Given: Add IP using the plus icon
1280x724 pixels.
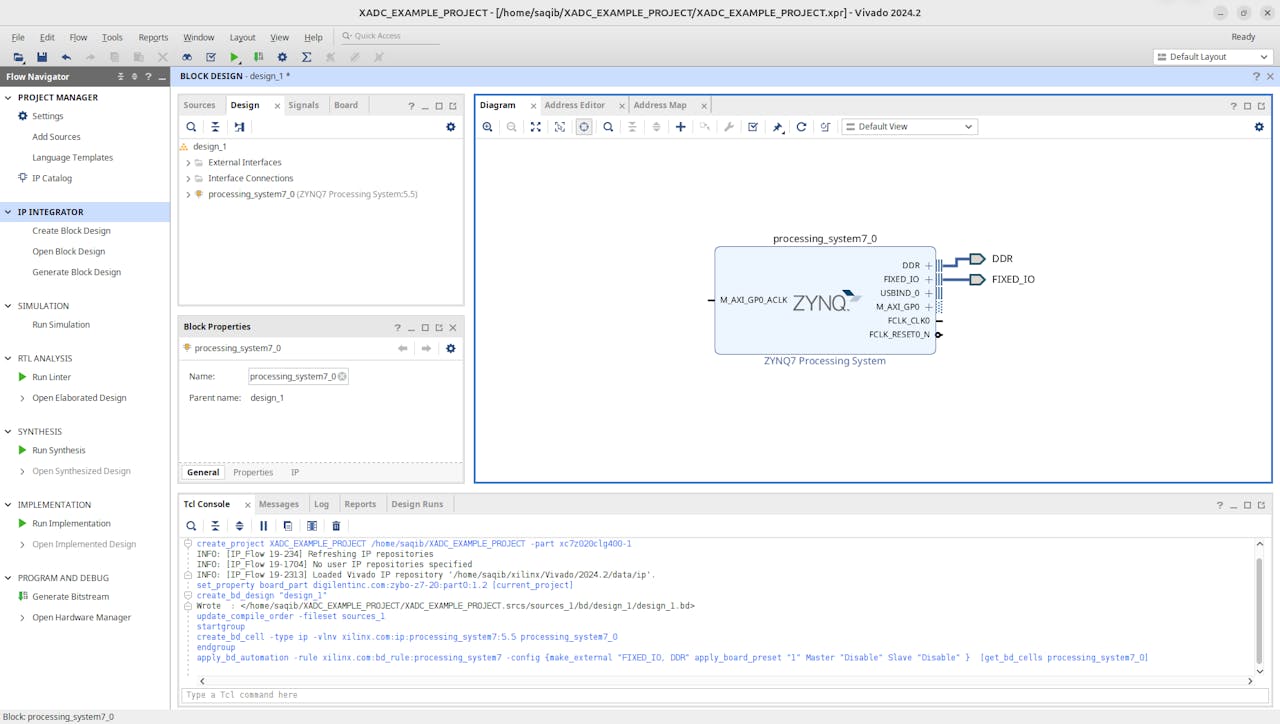Looking at the screenshot, I should 681,127.
